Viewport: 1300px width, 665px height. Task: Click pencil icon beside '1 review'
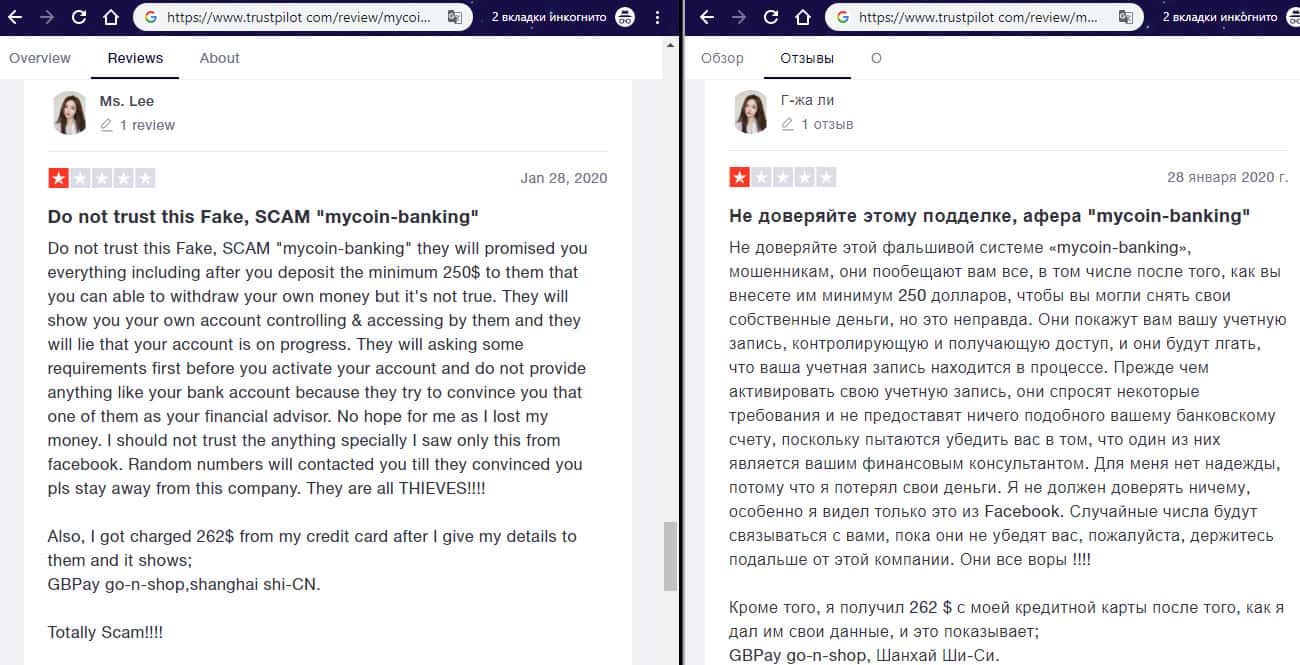click(106, 125)
